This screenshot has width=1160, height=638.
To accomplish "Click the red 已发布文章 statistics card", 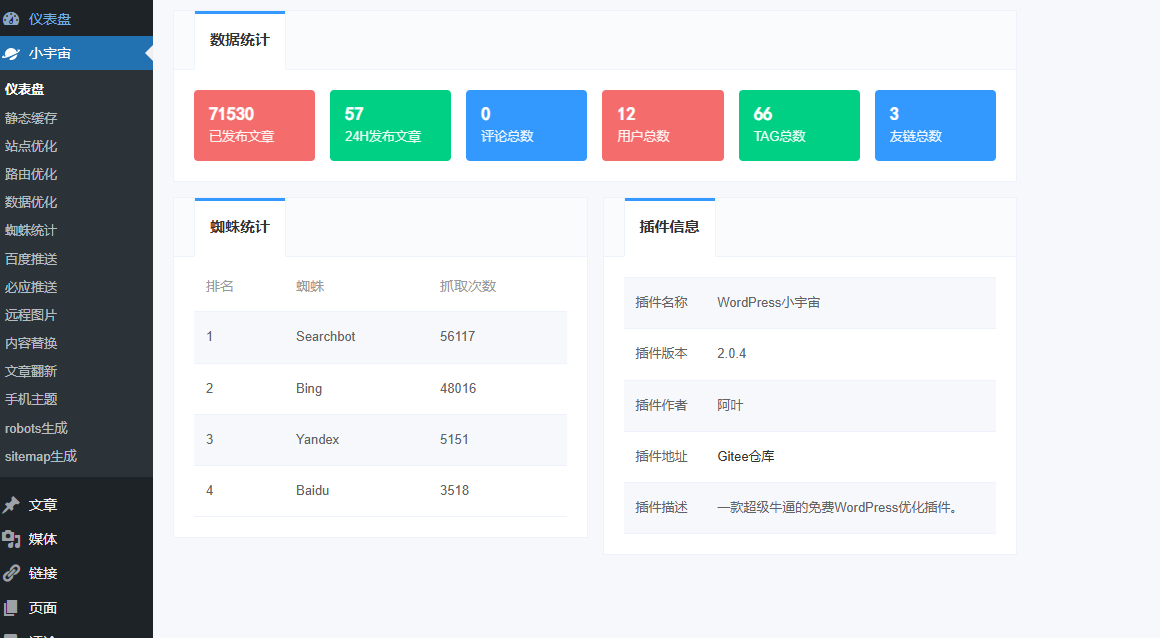I will pyautogui.click(x=254, y=125).
